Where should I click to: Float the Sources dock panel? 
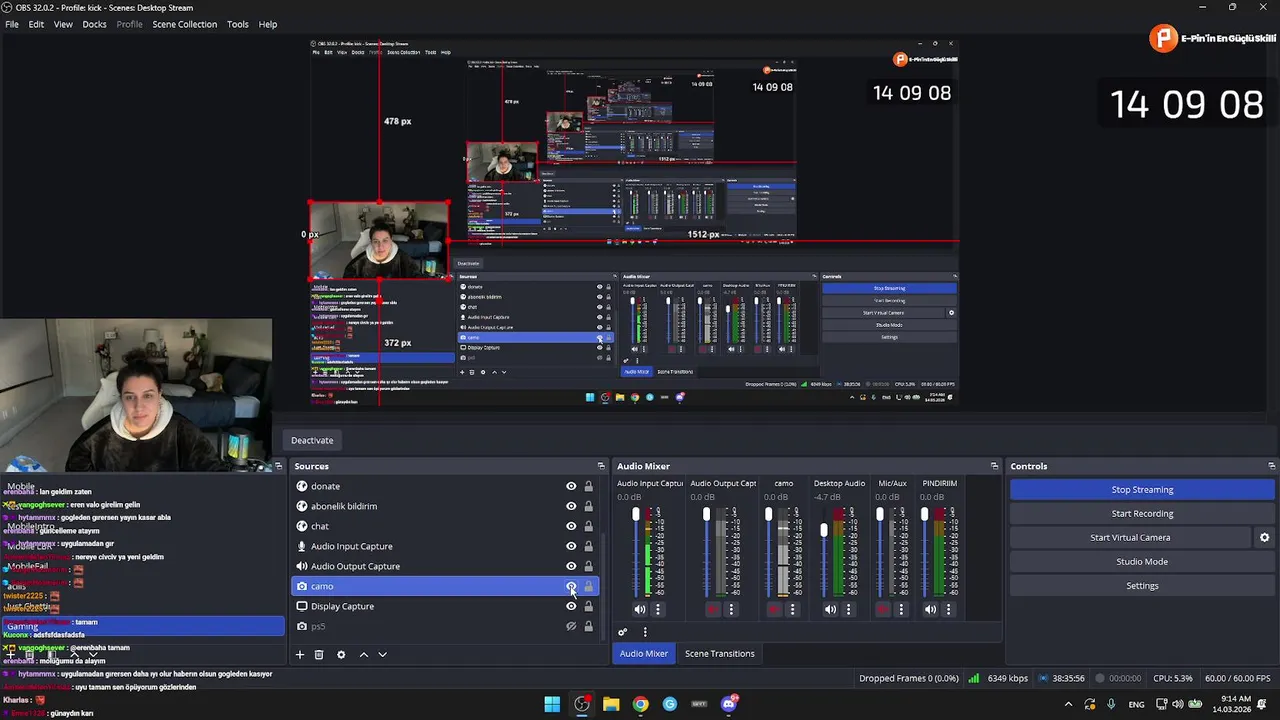[x=601, y=466]
